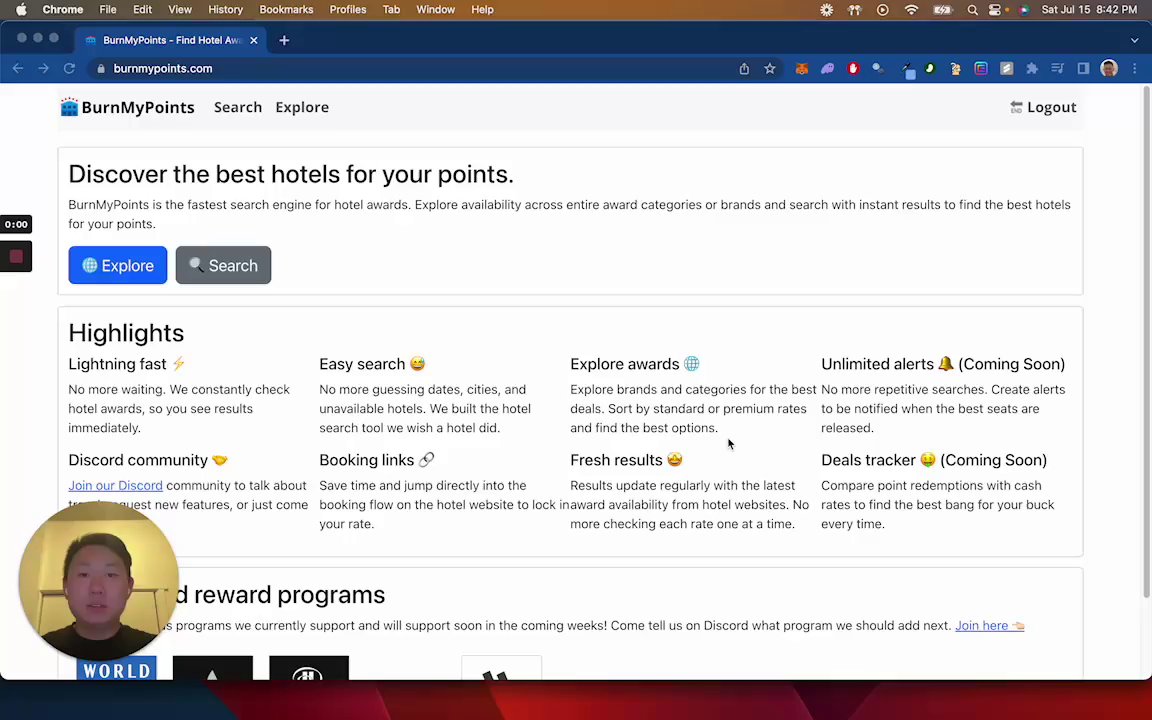Expand the tab search dropdown arrow
The image size is (1152, 720).
[x=1134, y=40]
